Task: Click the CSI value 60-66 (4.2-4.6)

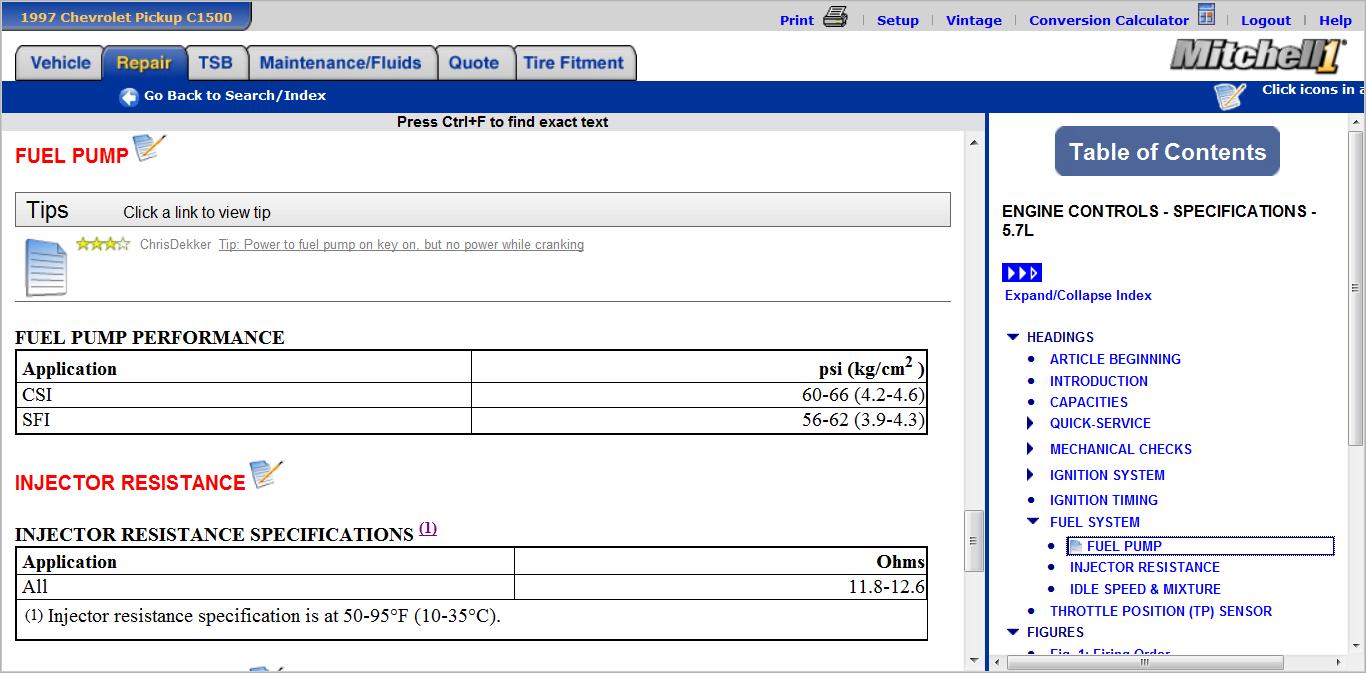Action: [863, 395]
